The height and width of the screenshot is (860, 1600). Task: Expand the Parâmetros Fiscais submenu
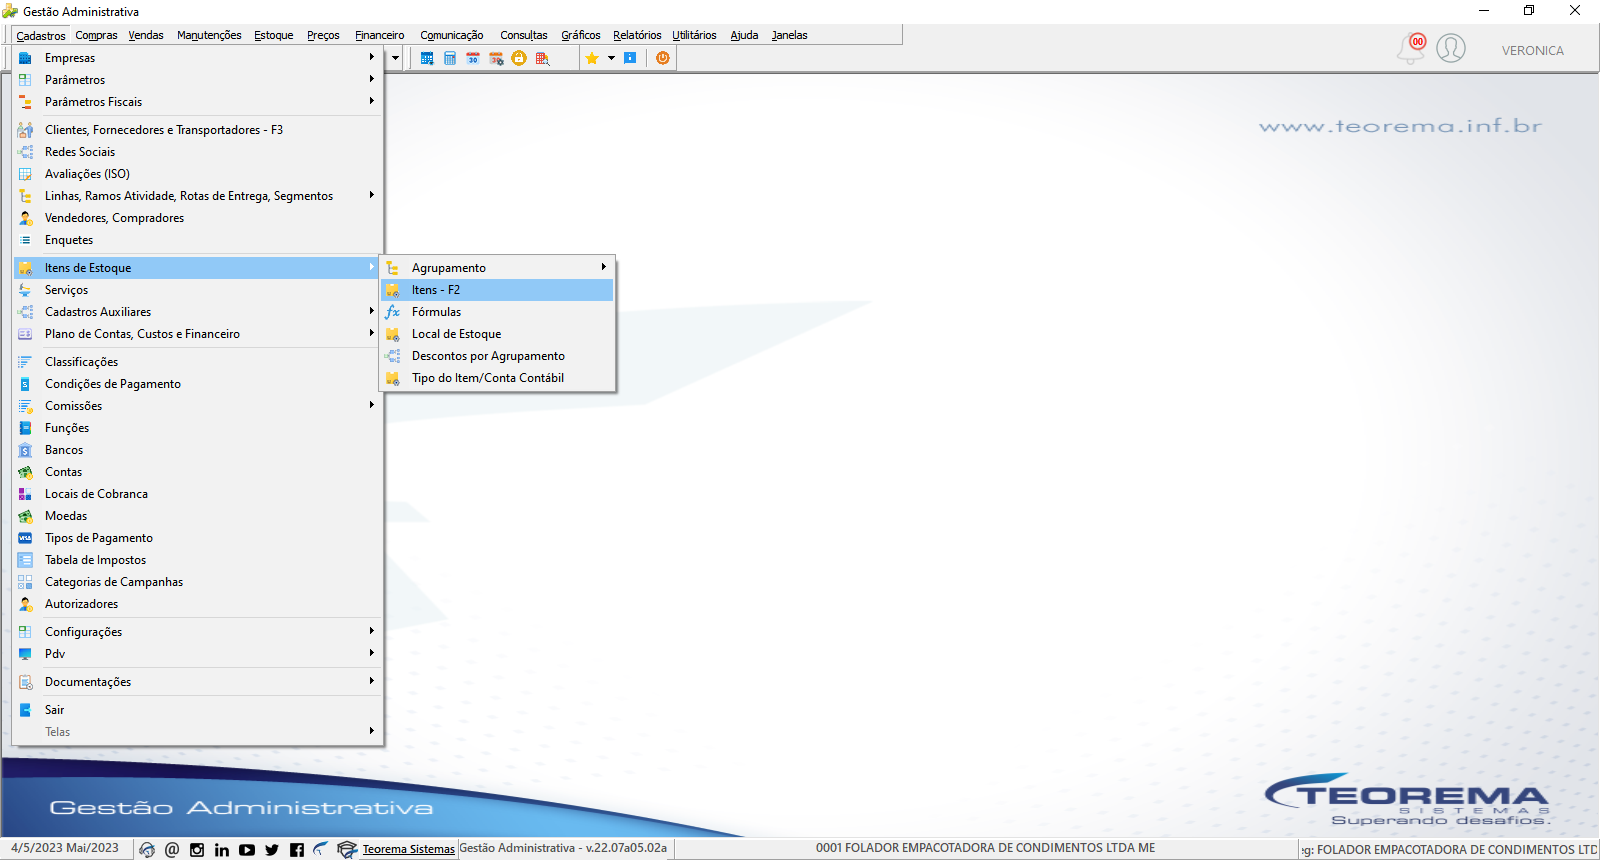pos(197,102)
